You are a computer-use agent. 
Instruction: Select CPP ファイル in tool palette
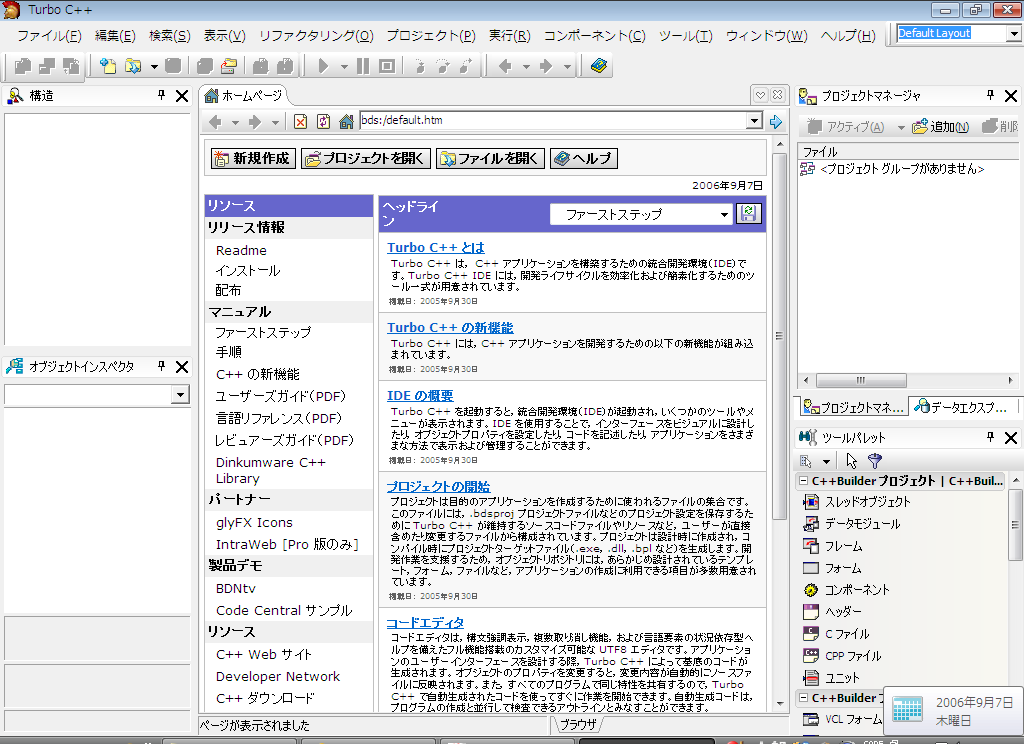pos(842,656)
